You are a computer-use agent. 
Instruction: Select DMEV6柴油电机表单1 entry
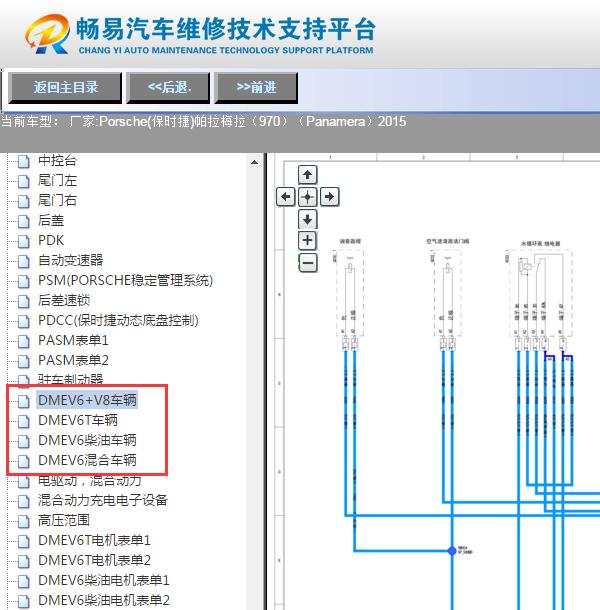(x=104, y=580)
